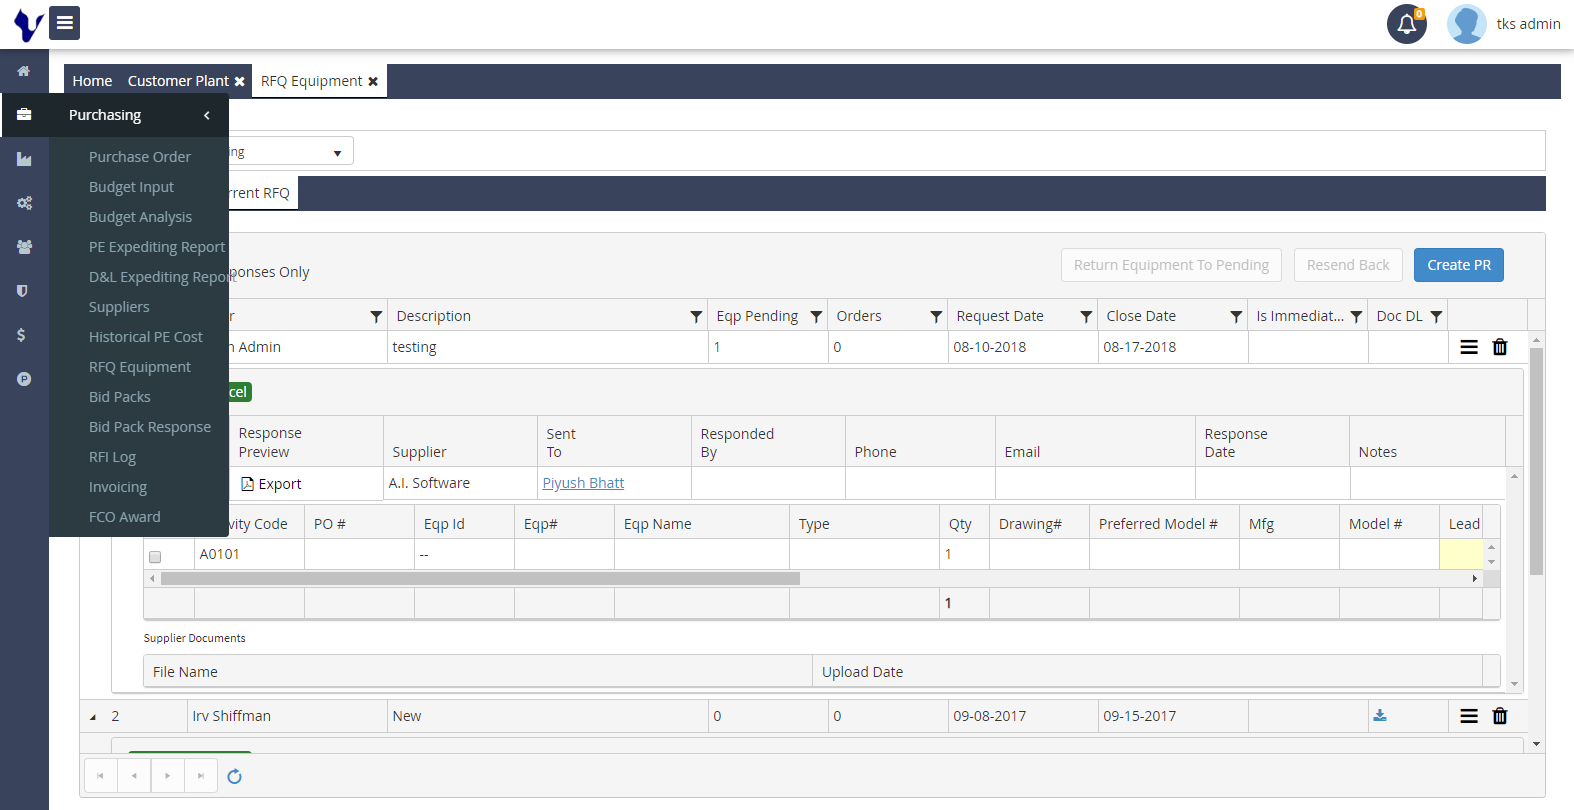The width and height of the screenshot is (1574, 810).
Task: Open the Close Date column filter
Action: (1236, 316)
